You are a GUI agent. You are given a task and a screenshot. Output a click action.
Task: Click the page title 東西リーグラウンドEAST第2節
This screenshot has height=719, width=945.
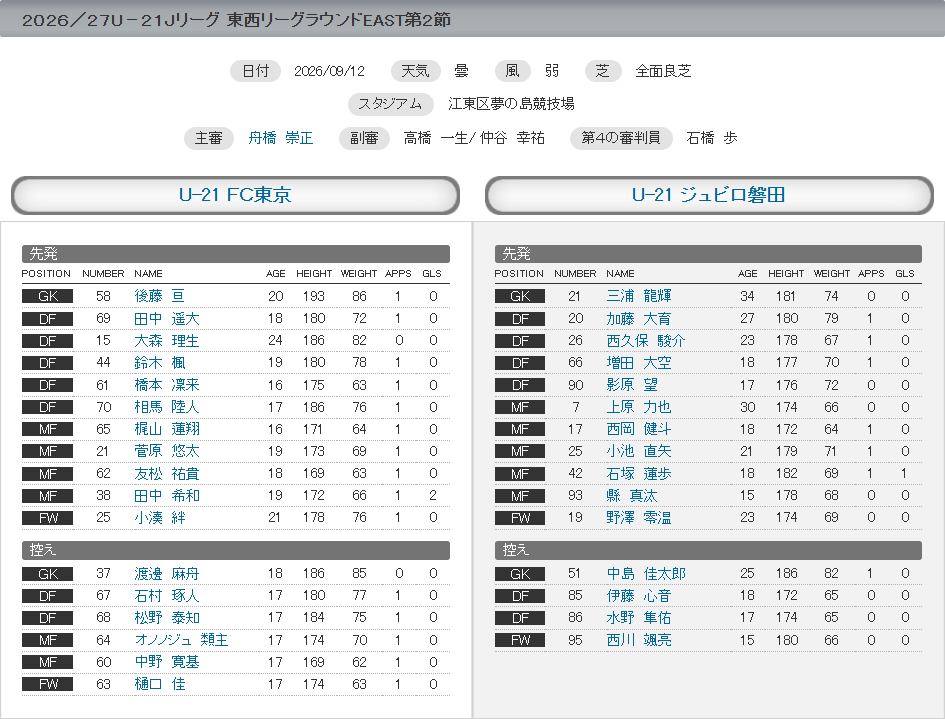(338, 20)
